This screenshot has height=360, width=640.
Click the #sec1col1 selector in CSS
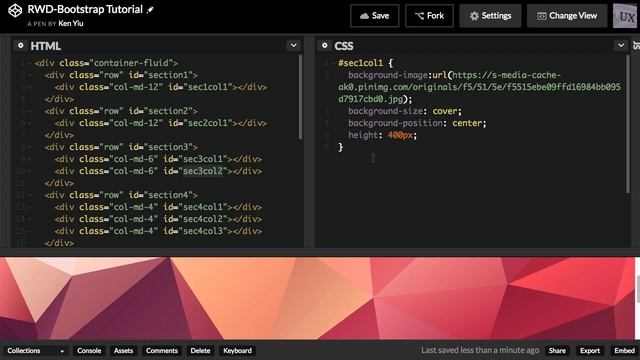click(360, 63)
